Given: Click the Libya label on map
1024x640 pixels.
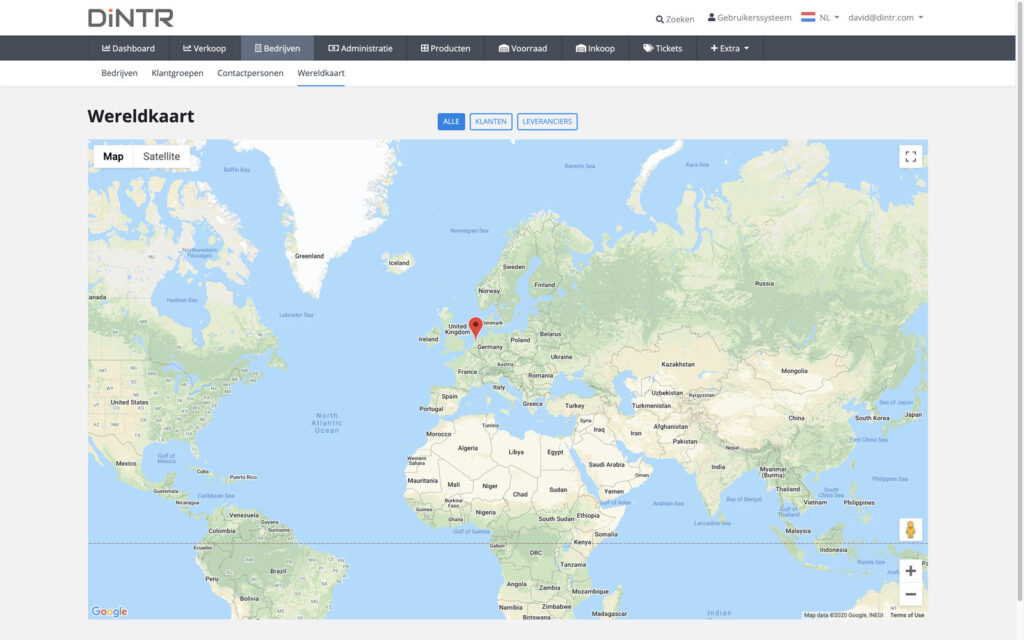Looking at the screenshot, I should pyautogui.click(x=516, y=452).
